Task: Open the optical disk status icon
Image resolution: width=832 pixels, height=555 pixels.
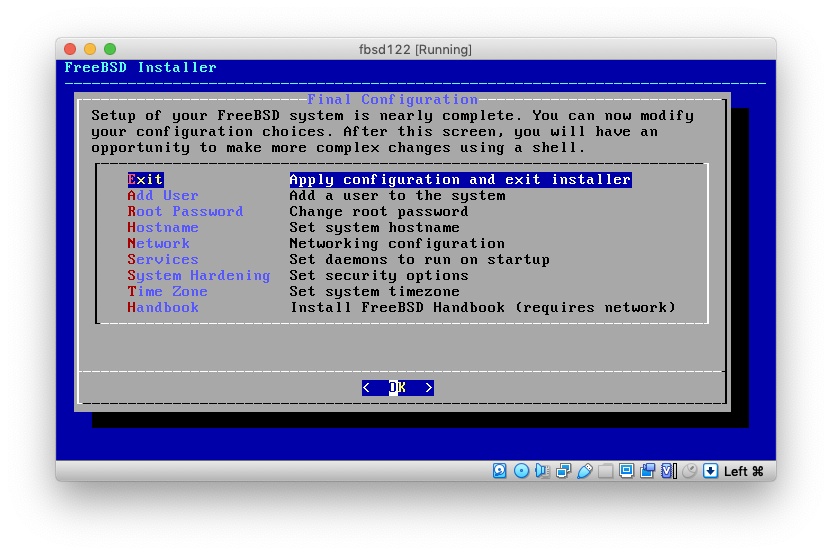Action: pyautogui.click(x=521, y=471)
